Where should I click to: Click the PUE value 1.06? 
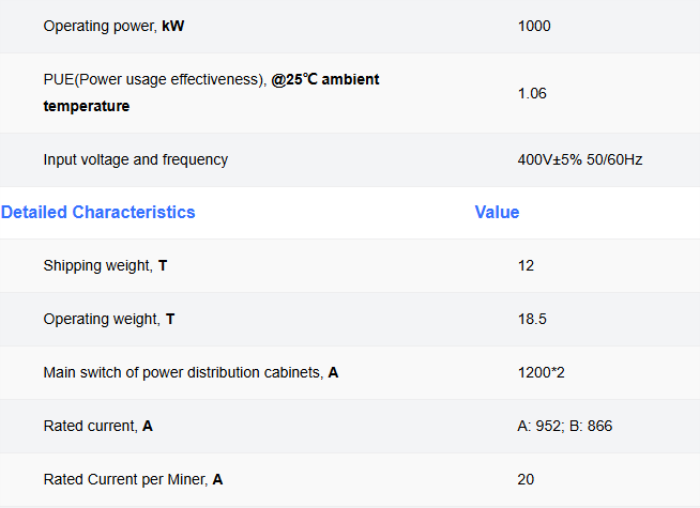point(532,93)
